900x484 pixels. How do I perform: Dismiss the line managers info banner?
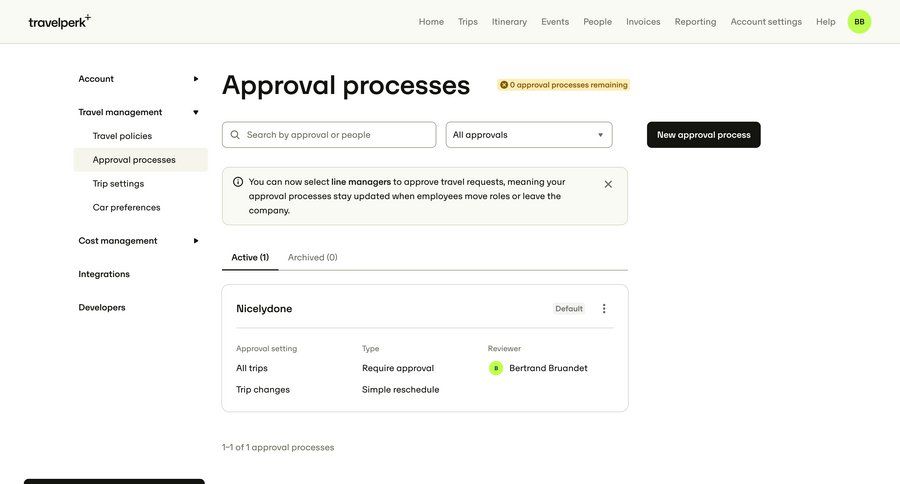(608, 184)
